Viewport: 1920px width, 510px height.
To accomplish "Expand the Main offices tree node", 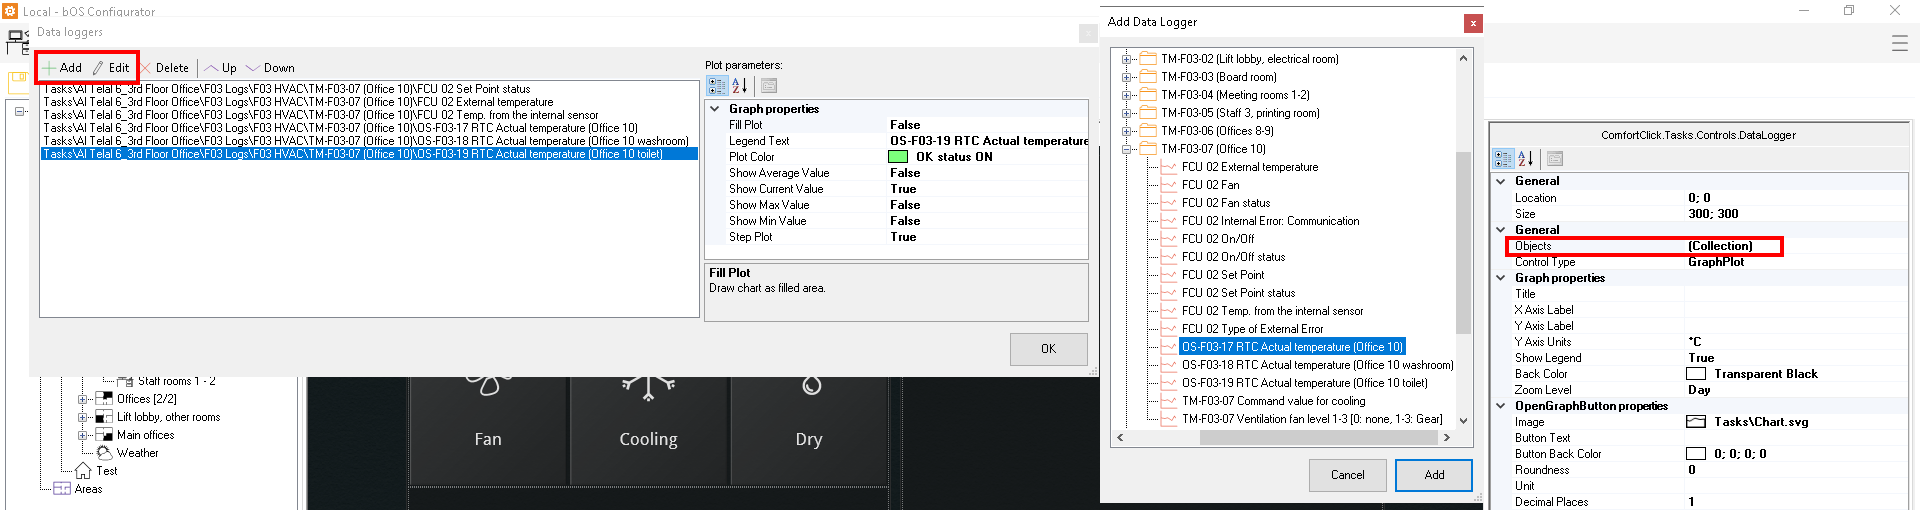I will (84, 435).
